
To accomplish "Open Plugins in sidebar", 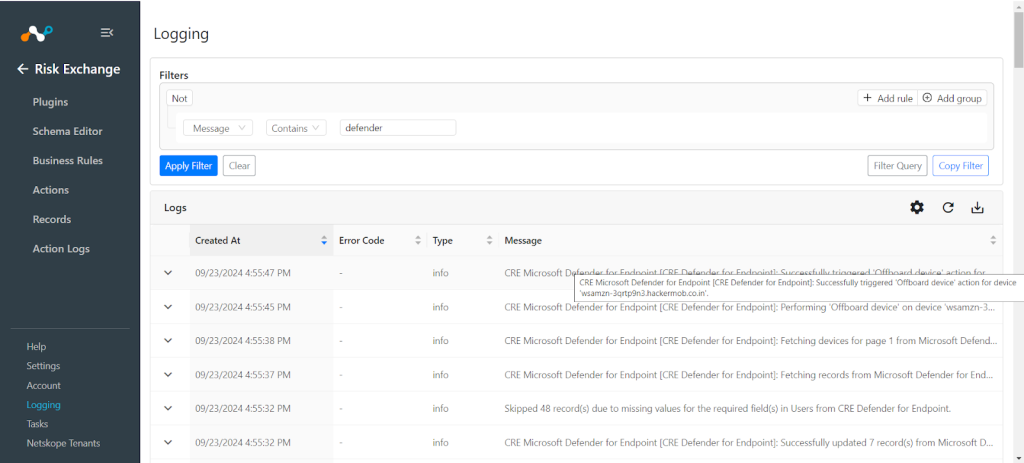I will tap(50, 102).
